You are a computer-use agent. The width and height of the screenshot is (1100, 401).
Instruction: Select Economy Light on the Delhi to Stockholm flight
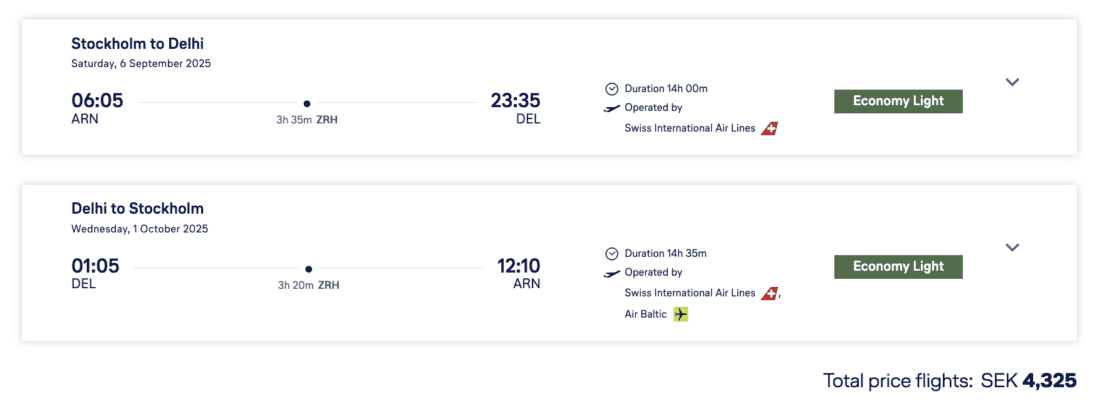point(898,267)
